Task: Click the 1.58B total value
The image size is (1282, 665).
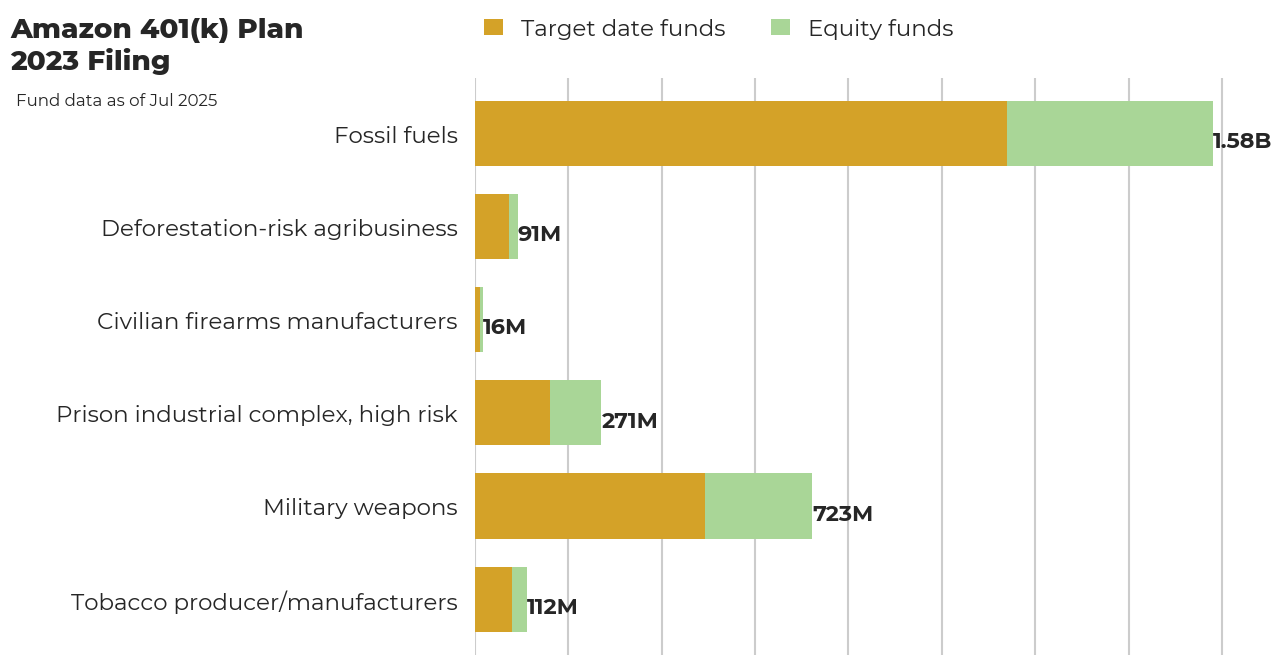Action: pyautogui.click(x=1241, y=141)
